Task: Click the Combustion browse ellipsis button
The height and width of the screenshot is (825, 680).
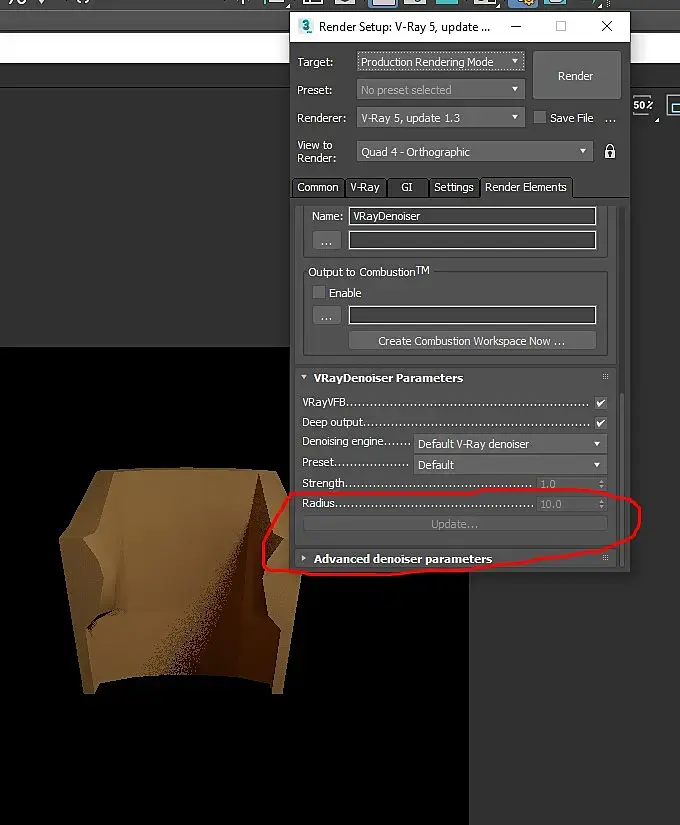Action: 326,316
